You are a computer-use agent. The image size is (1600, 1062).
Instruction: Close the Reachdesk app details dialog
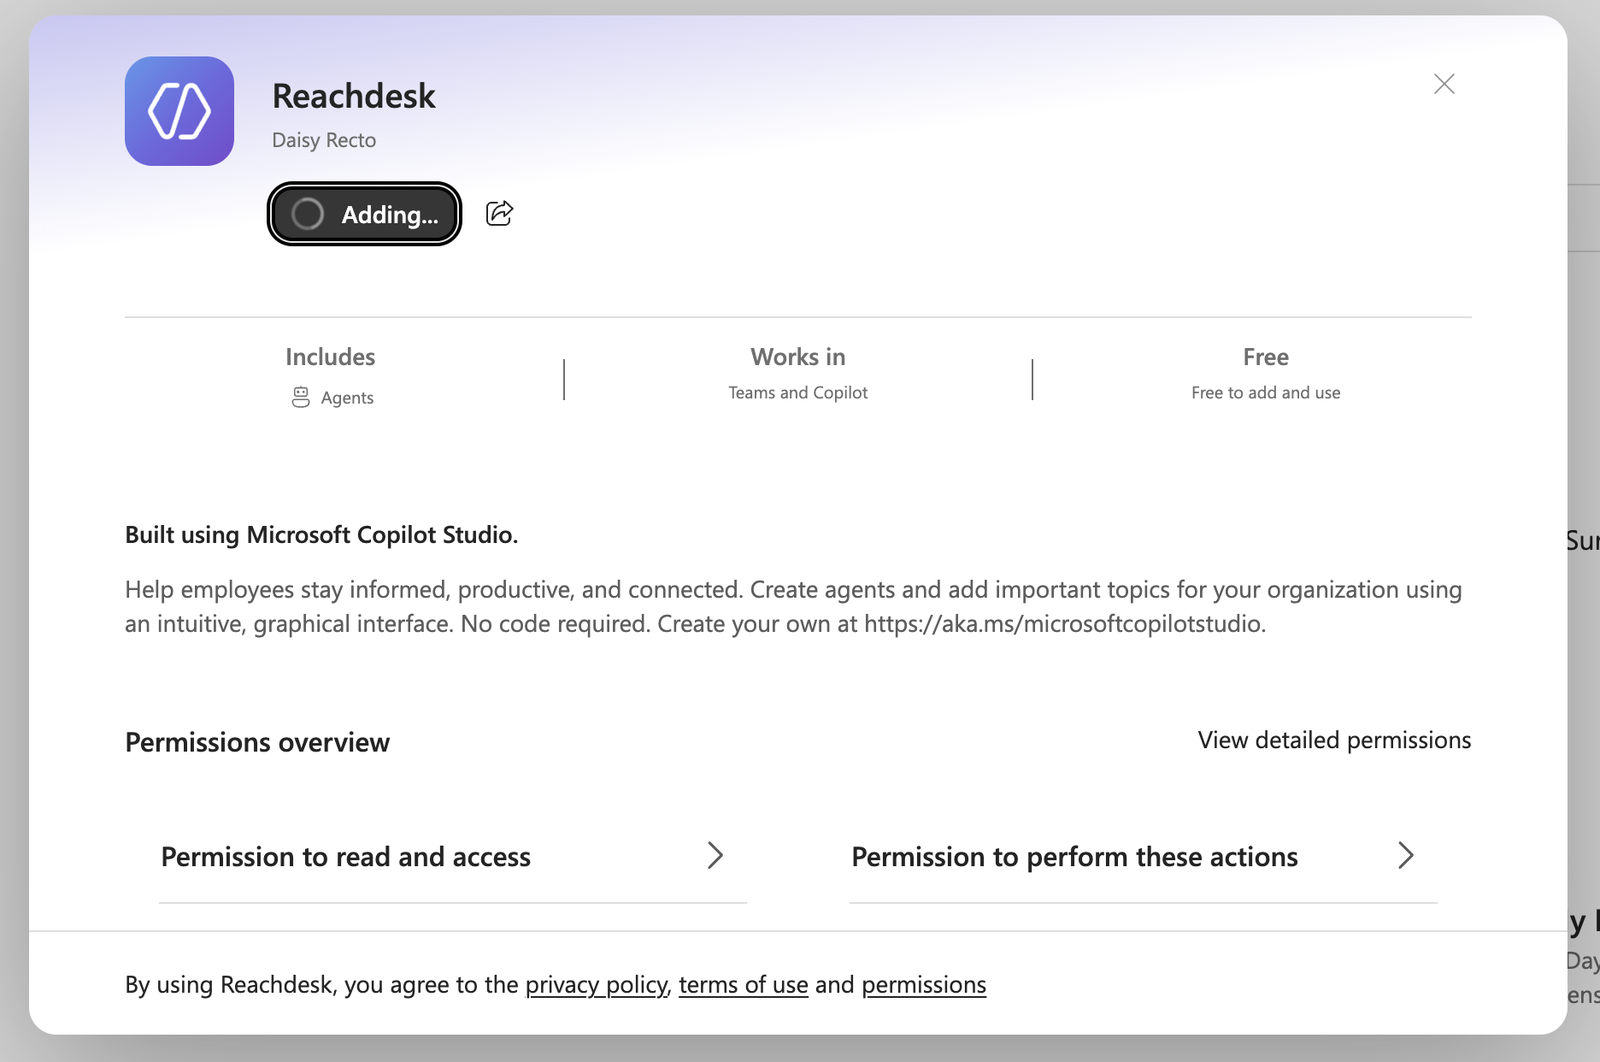tap(1444, 84)
